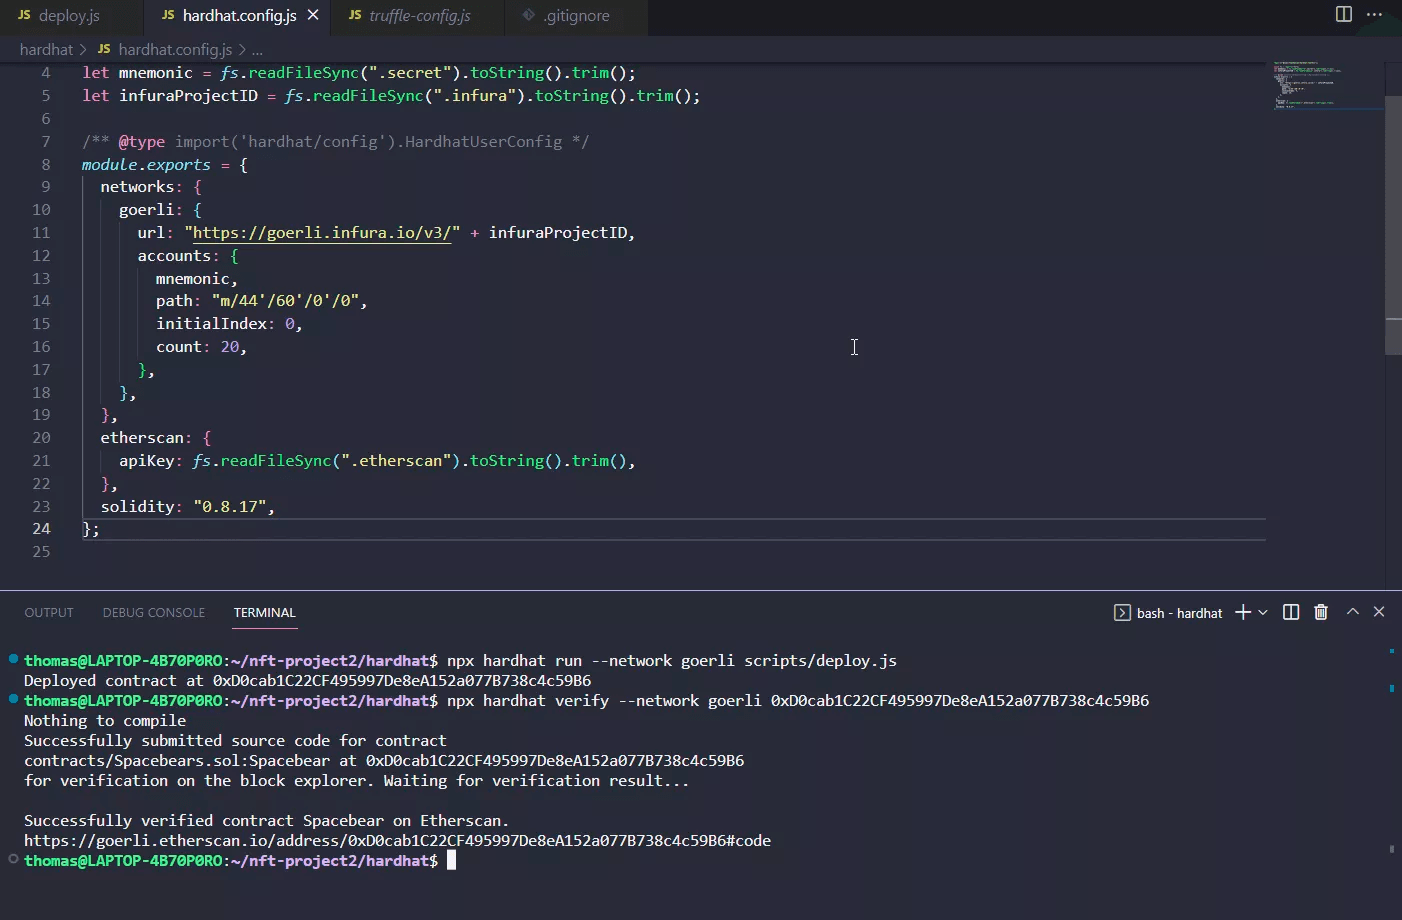Select the hardhat.config.js tab
The height and width of the screenshot is (920, 1402).
(x=239, y=16)
